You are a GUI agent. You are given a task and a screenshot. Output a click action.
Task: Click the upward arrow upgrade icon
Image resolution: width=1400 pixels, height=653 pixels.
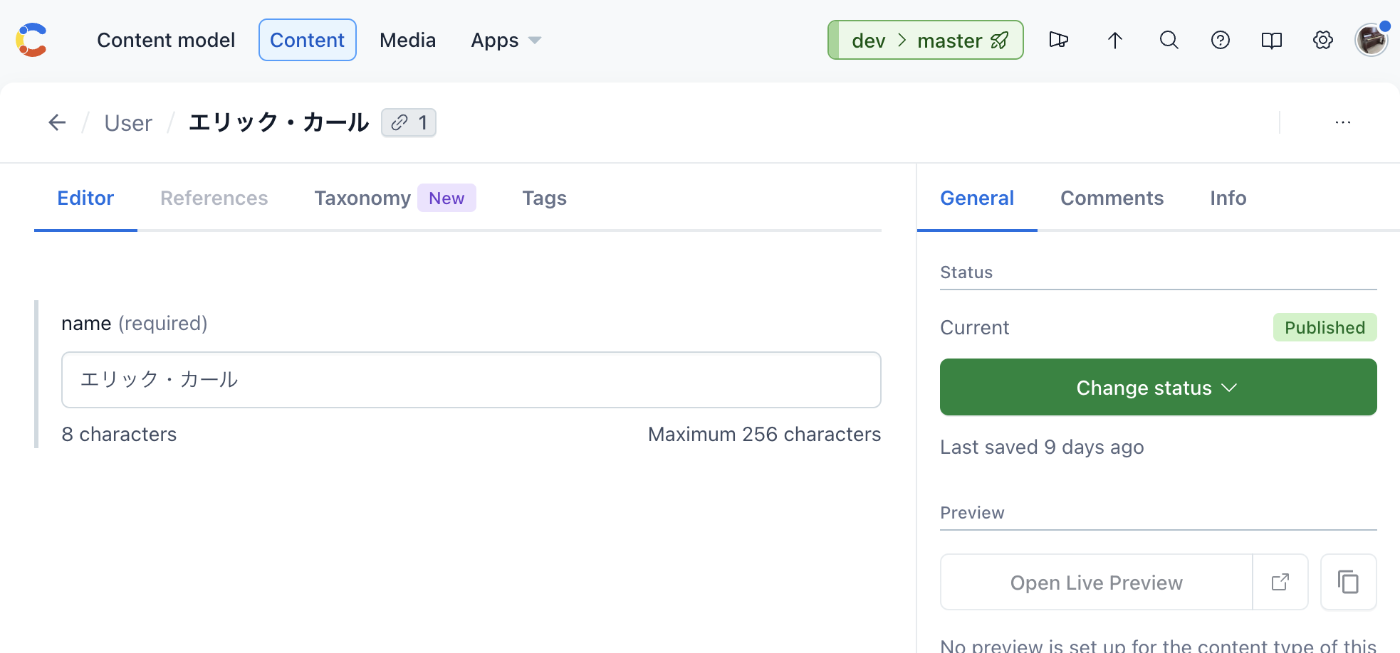click(1115, 40)
